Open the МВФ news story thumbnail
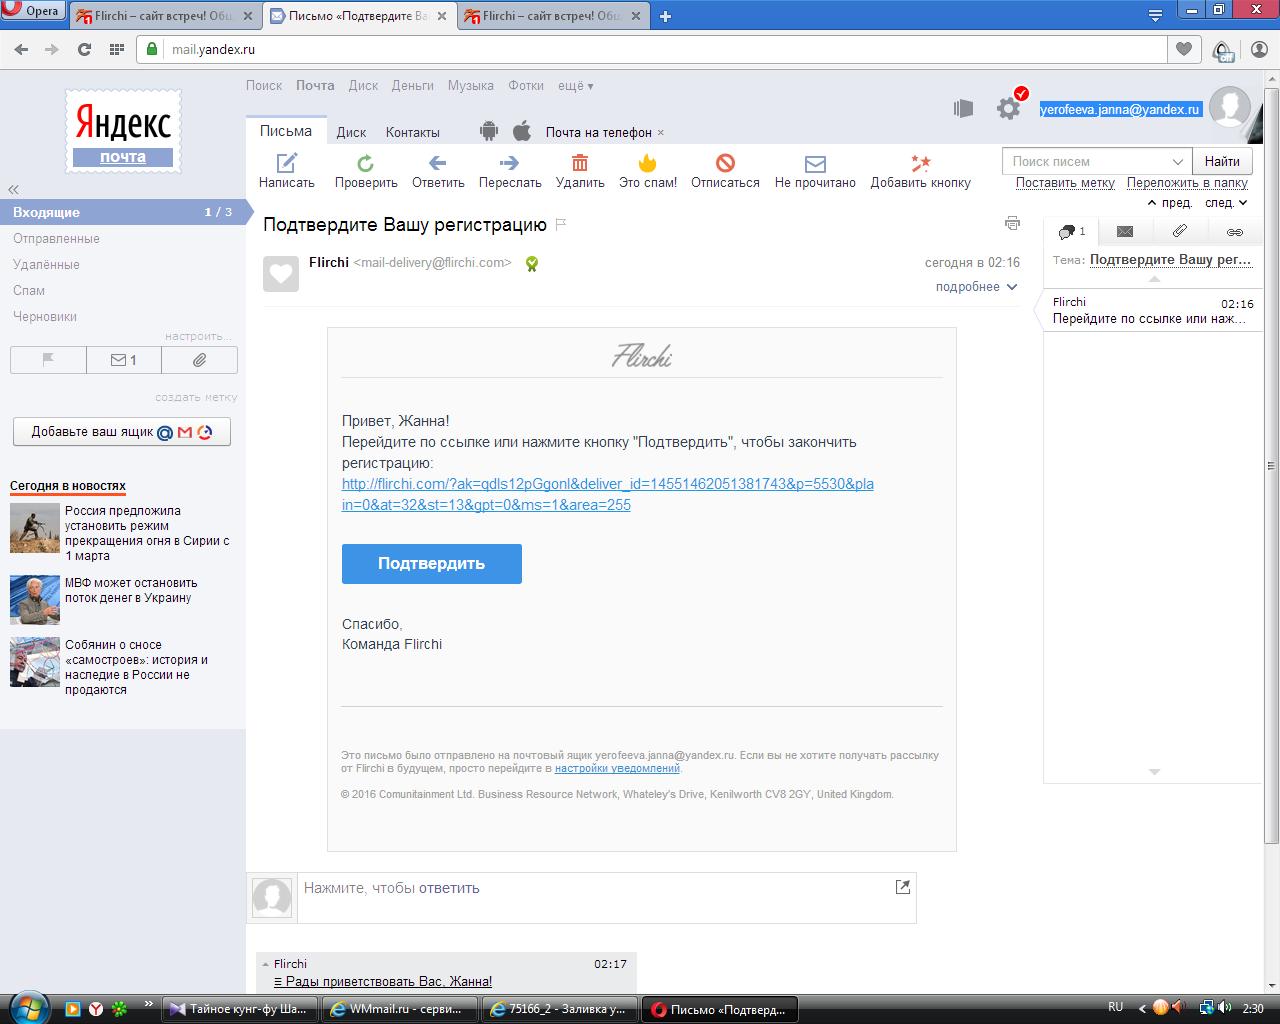The image size is (1280, 1024). pyautogui.click(x=35, y=599)
